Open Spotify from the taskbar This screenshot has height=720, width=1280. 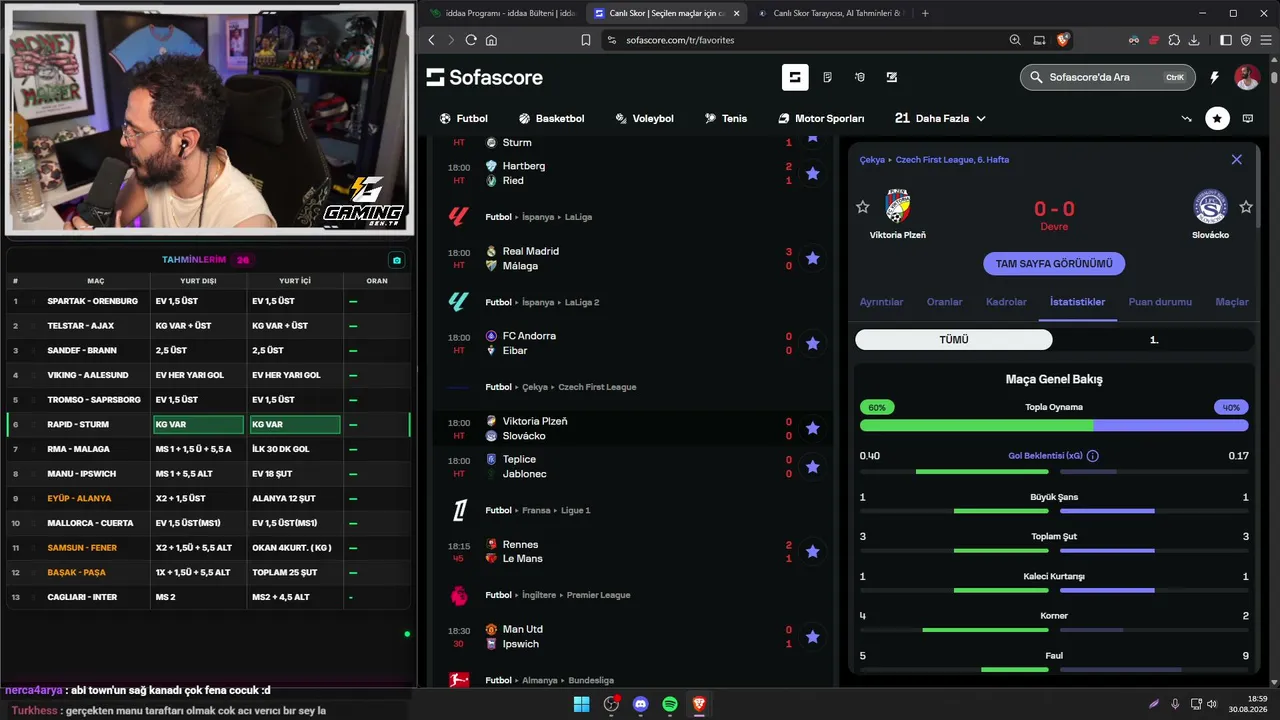[670, 704]
